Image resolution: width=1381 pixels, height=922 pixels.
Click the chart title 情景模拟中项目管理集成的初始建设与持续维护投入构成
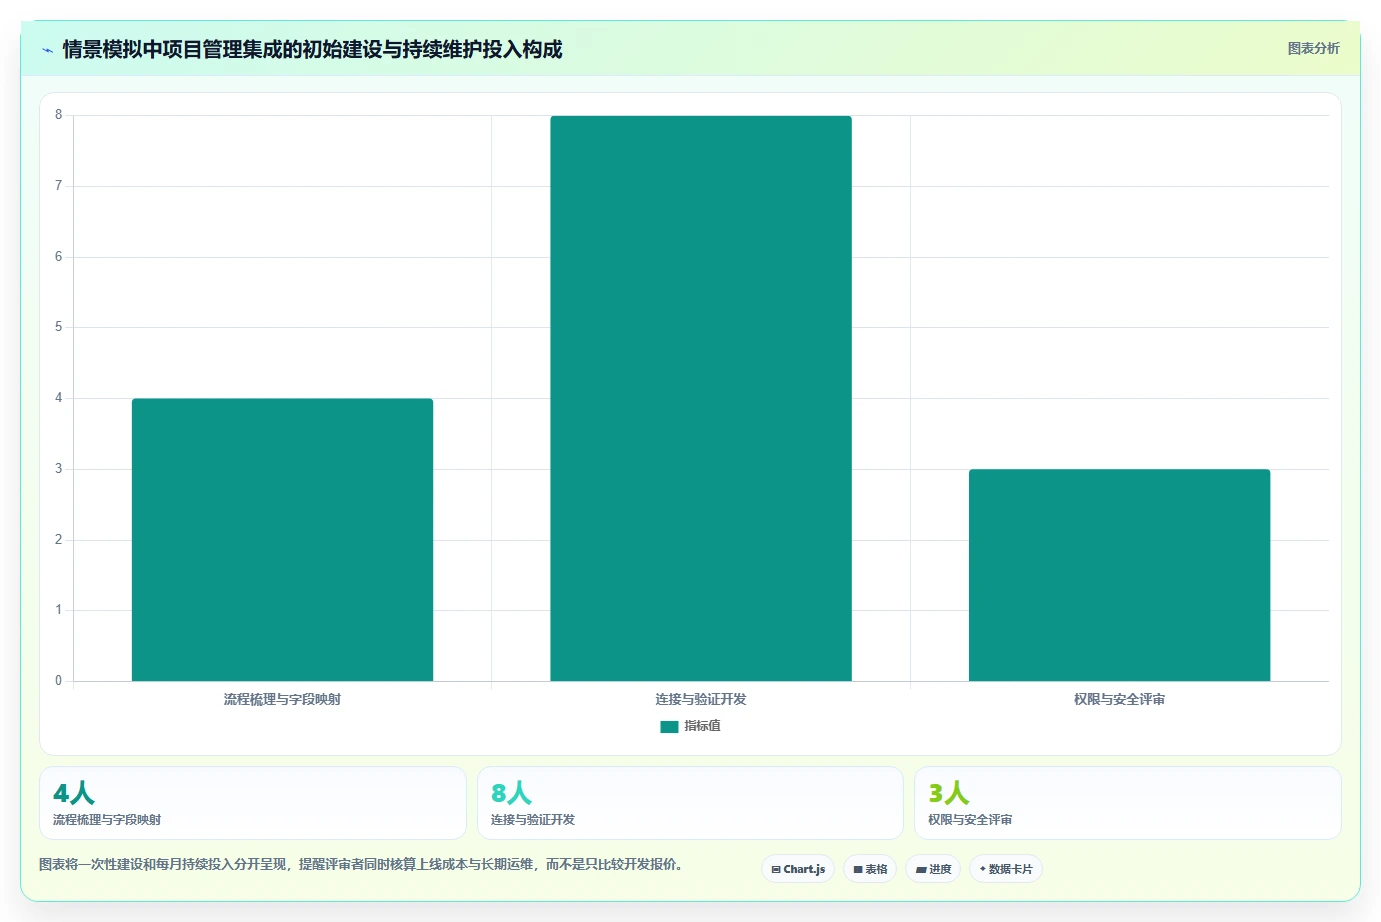312,49
